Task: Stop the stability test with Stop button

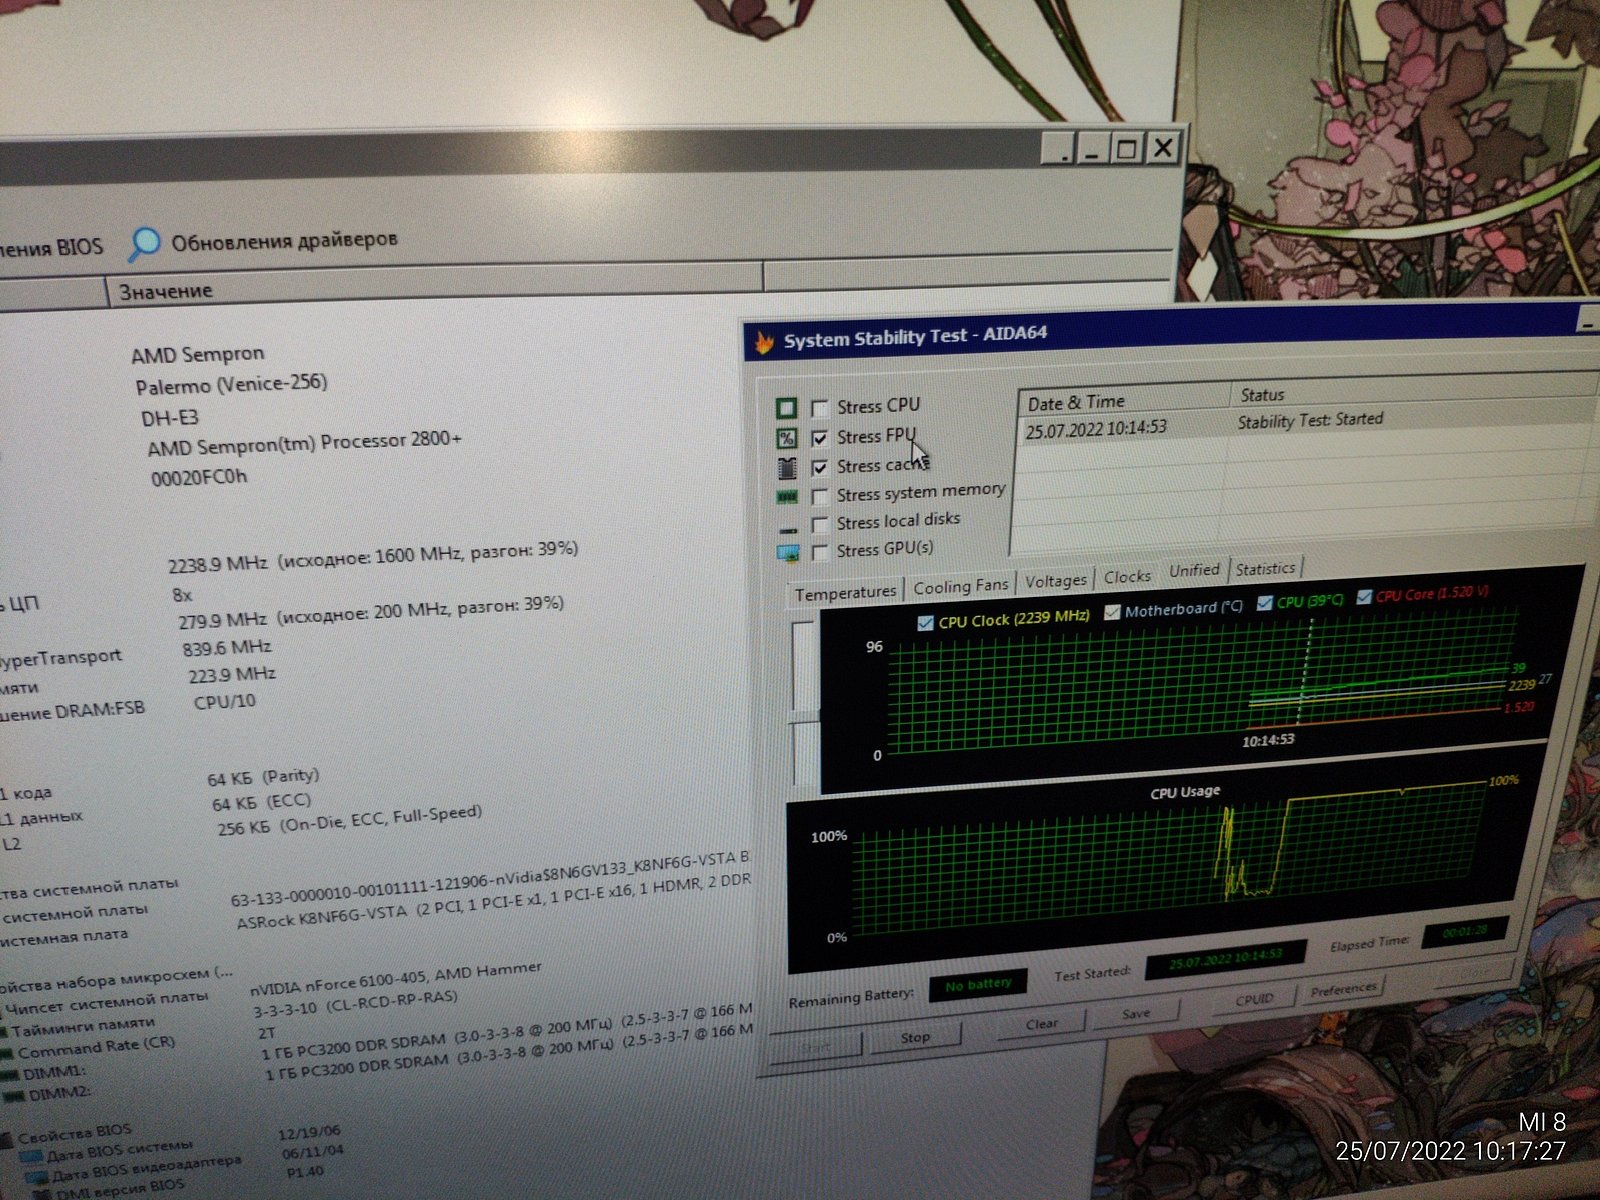Action: (x=915, y=1037)
